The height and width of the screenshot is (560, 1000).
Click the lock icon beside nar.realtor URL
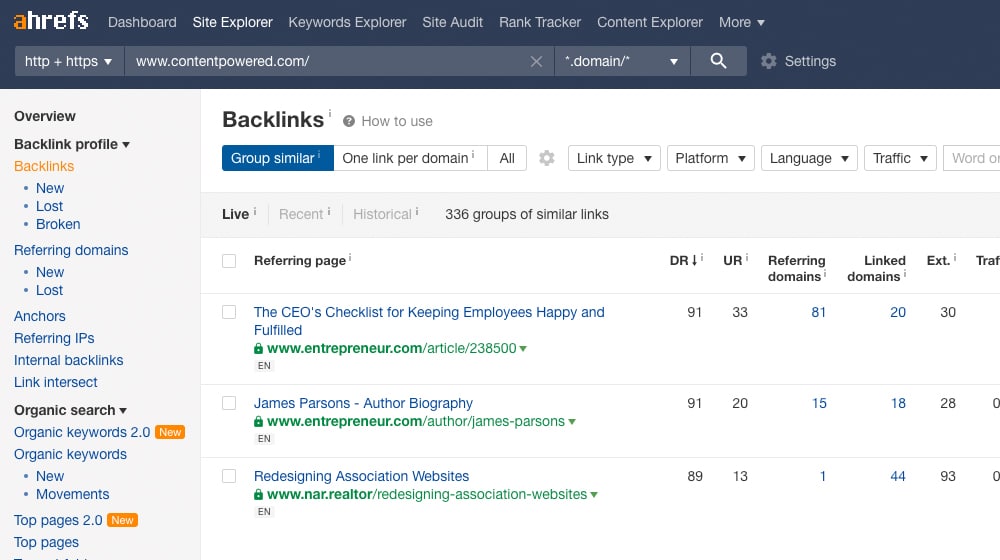258,494
